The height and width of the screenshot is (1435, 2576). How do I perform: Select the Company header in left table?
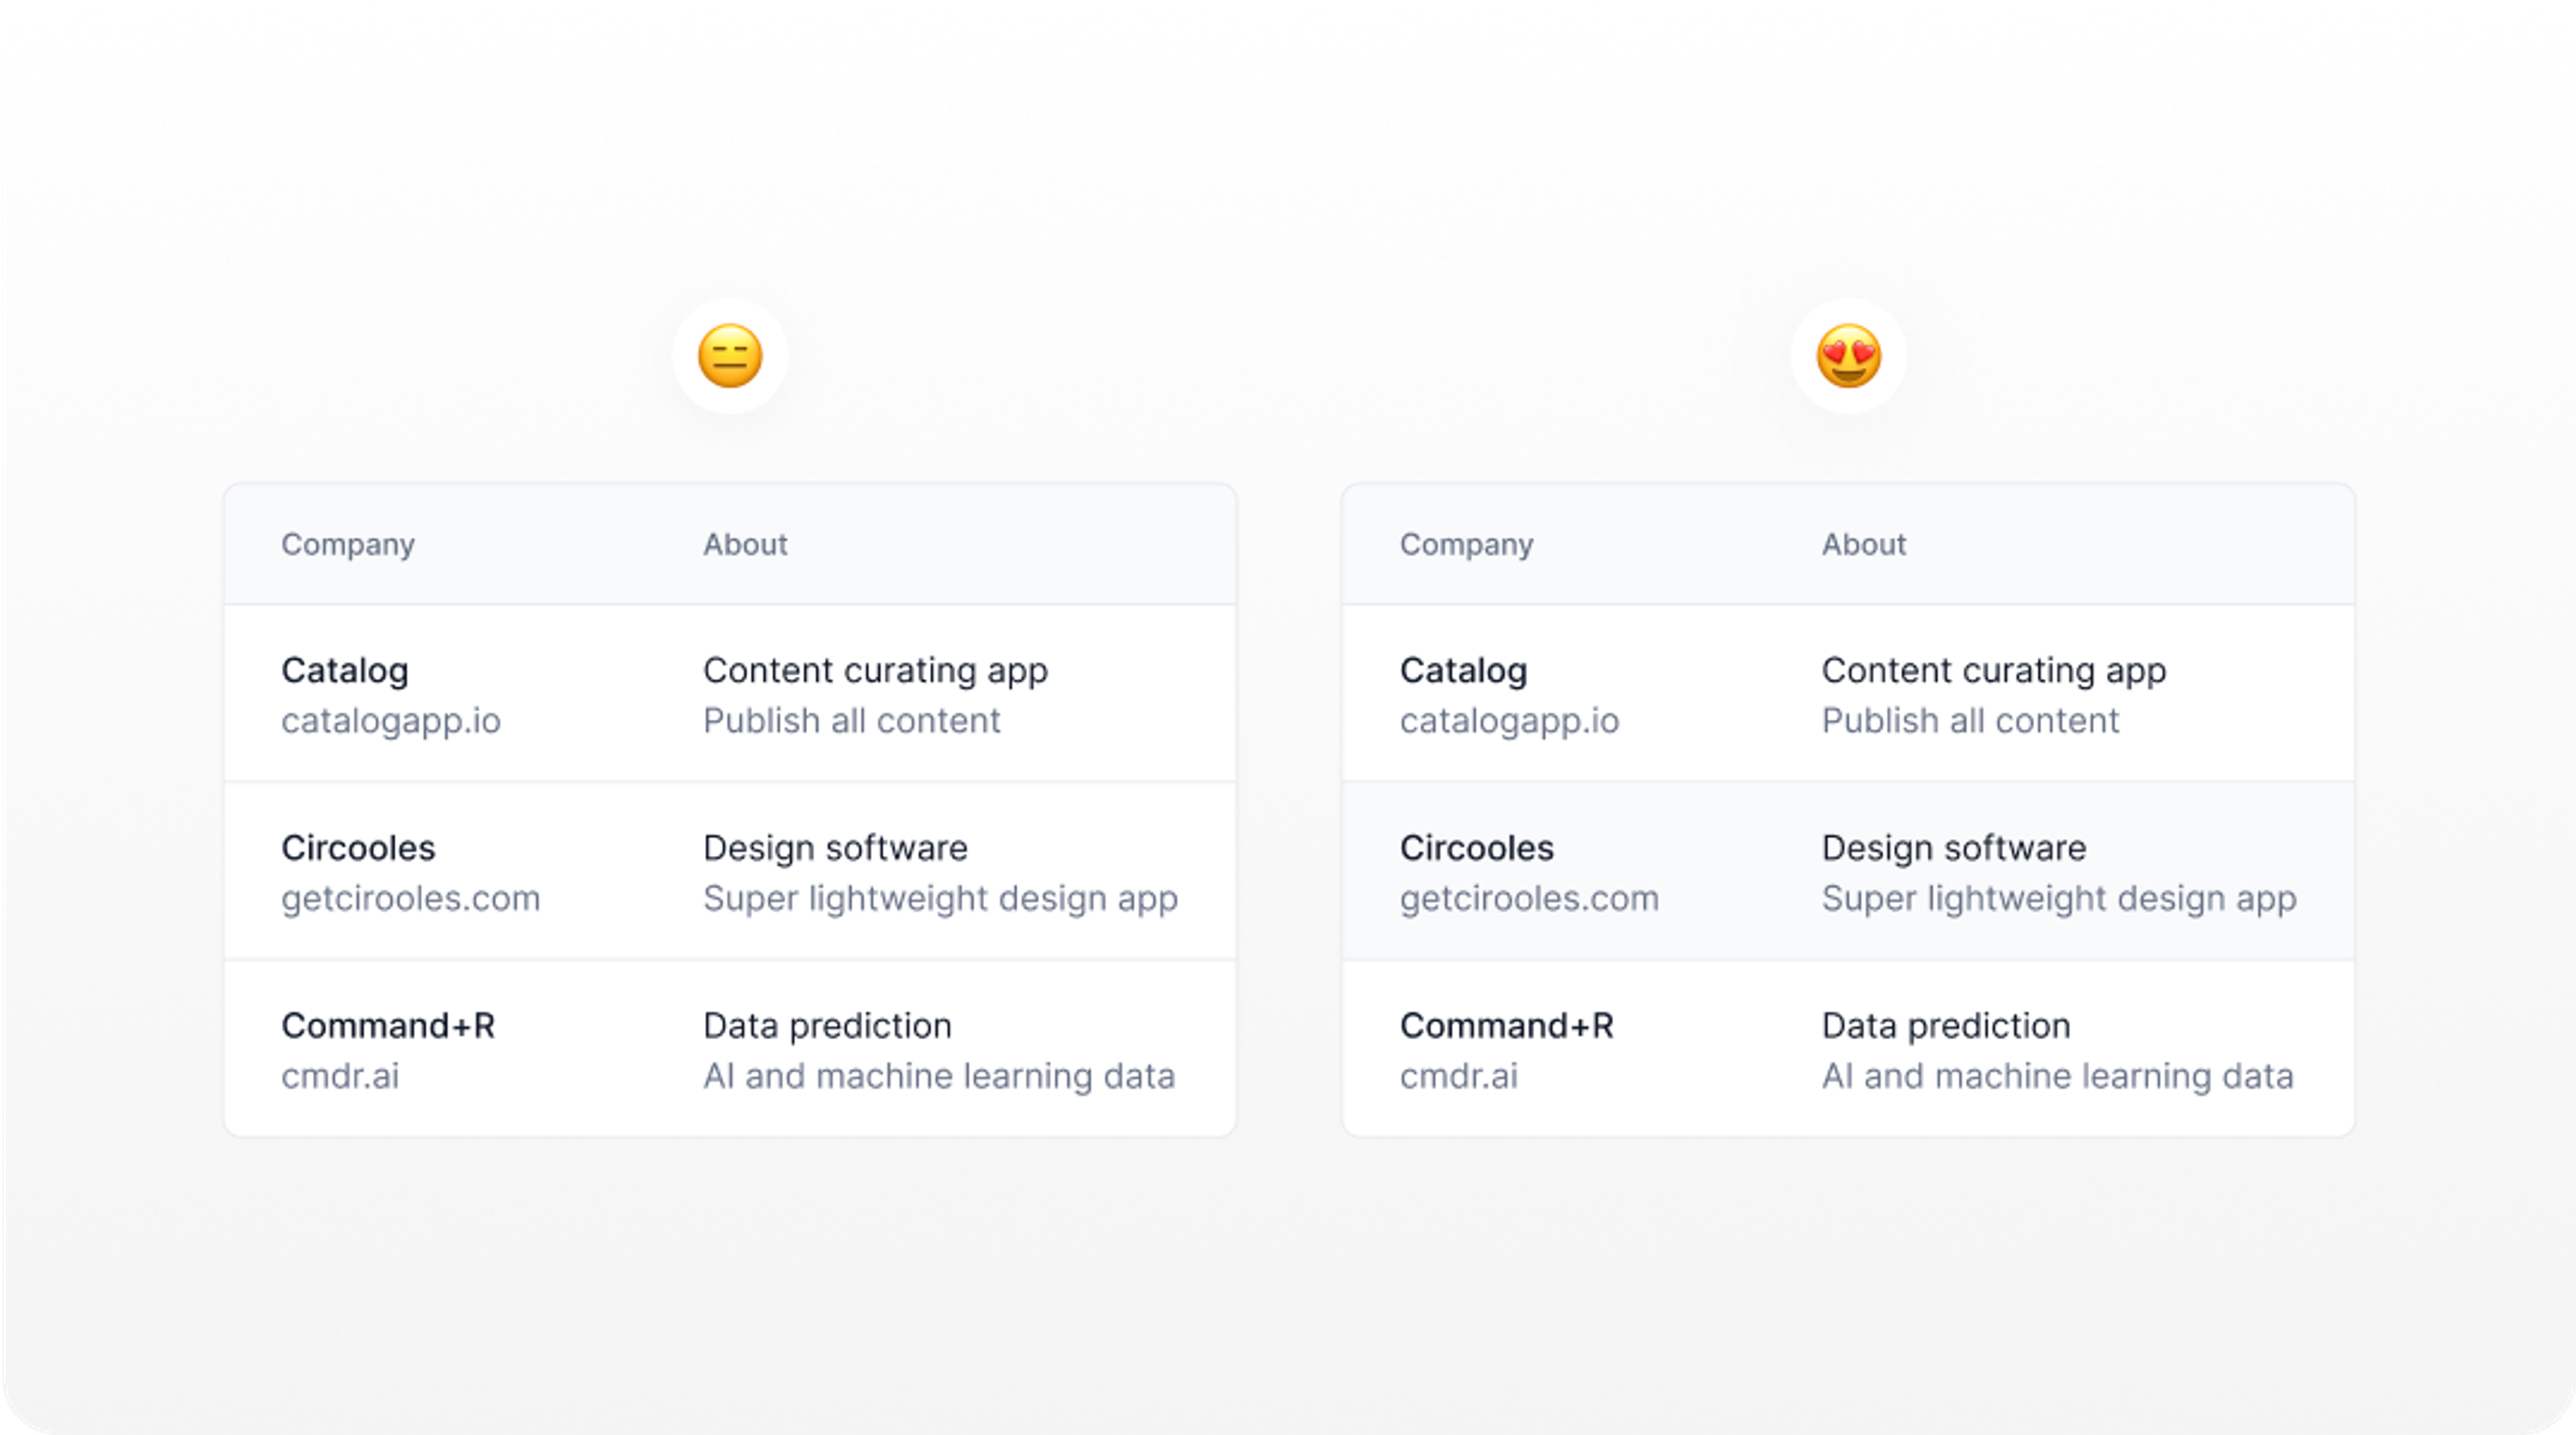tap(347, 544)
